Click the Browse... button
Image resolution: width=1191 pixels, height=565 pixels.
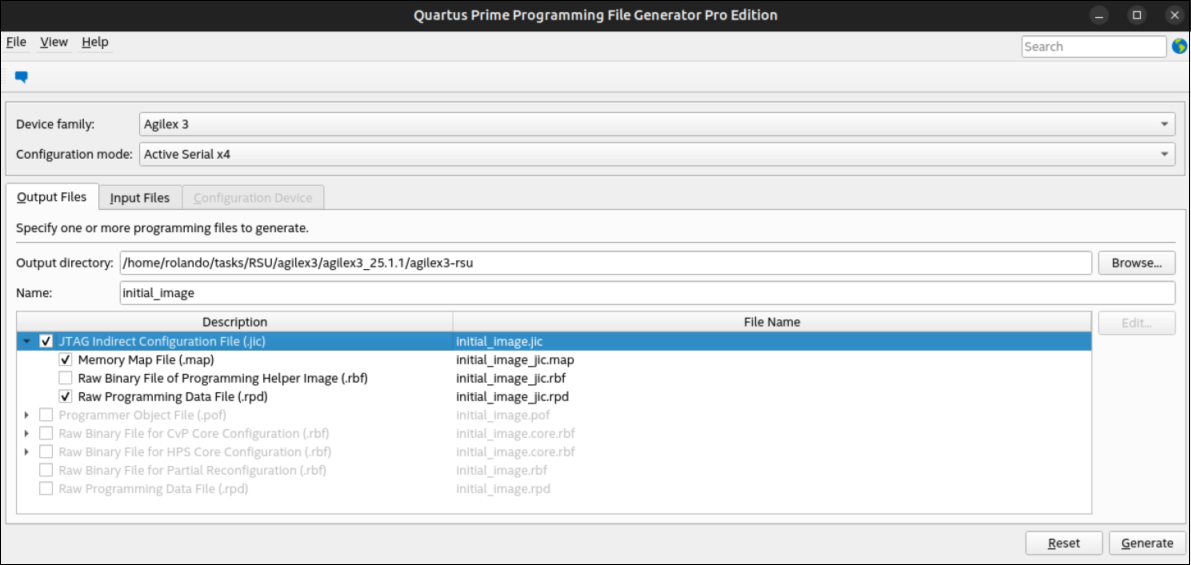click(1136, 263)
